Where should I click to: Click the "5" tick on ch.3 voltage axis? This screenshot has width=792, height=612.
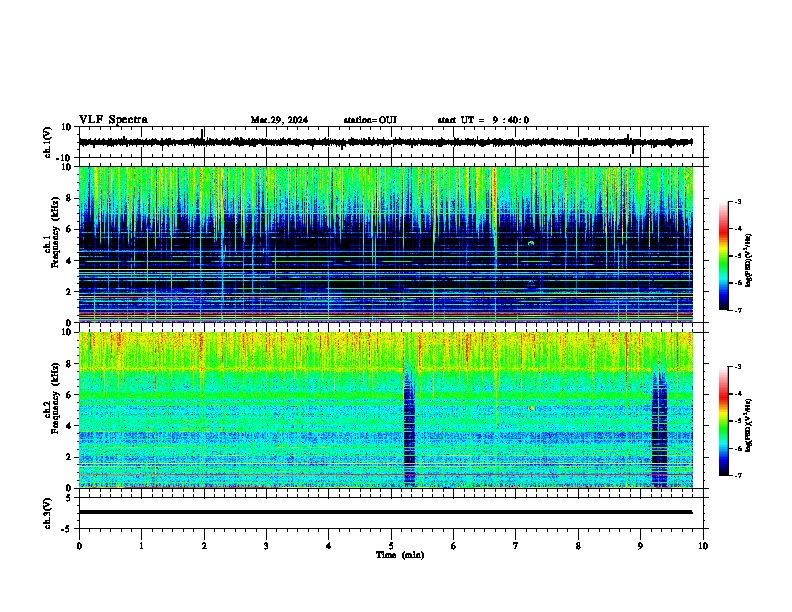click(x=69, y=498)
